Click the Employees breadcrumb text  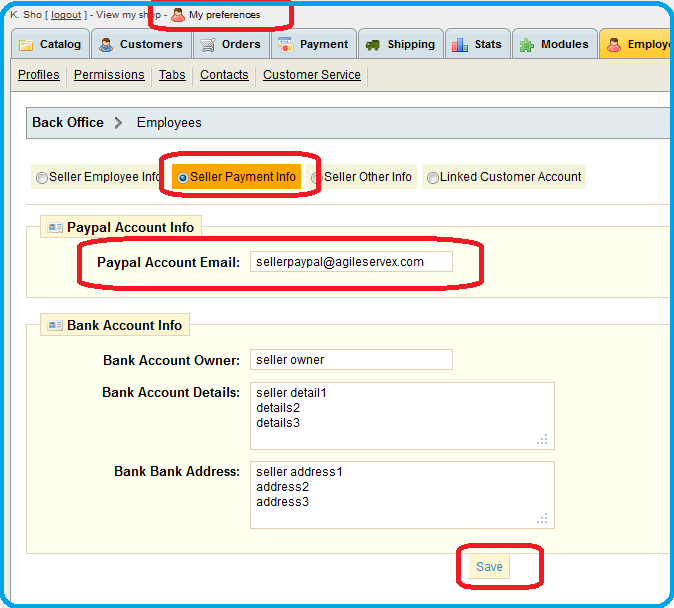click(x=169, y=123)
